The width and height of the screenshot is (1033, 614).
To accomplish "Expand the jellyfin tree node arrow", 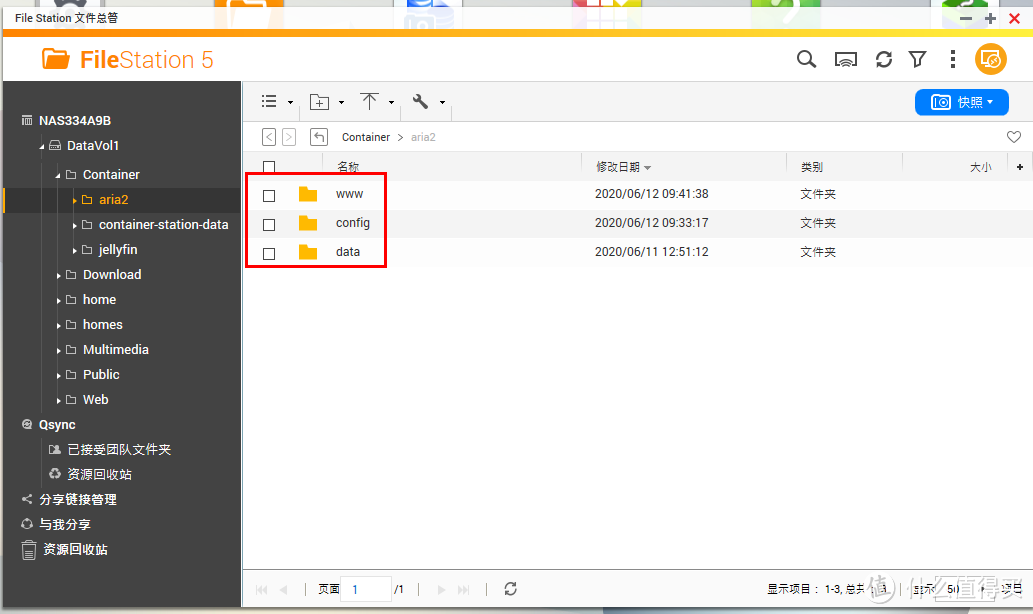I will point(74,250).
